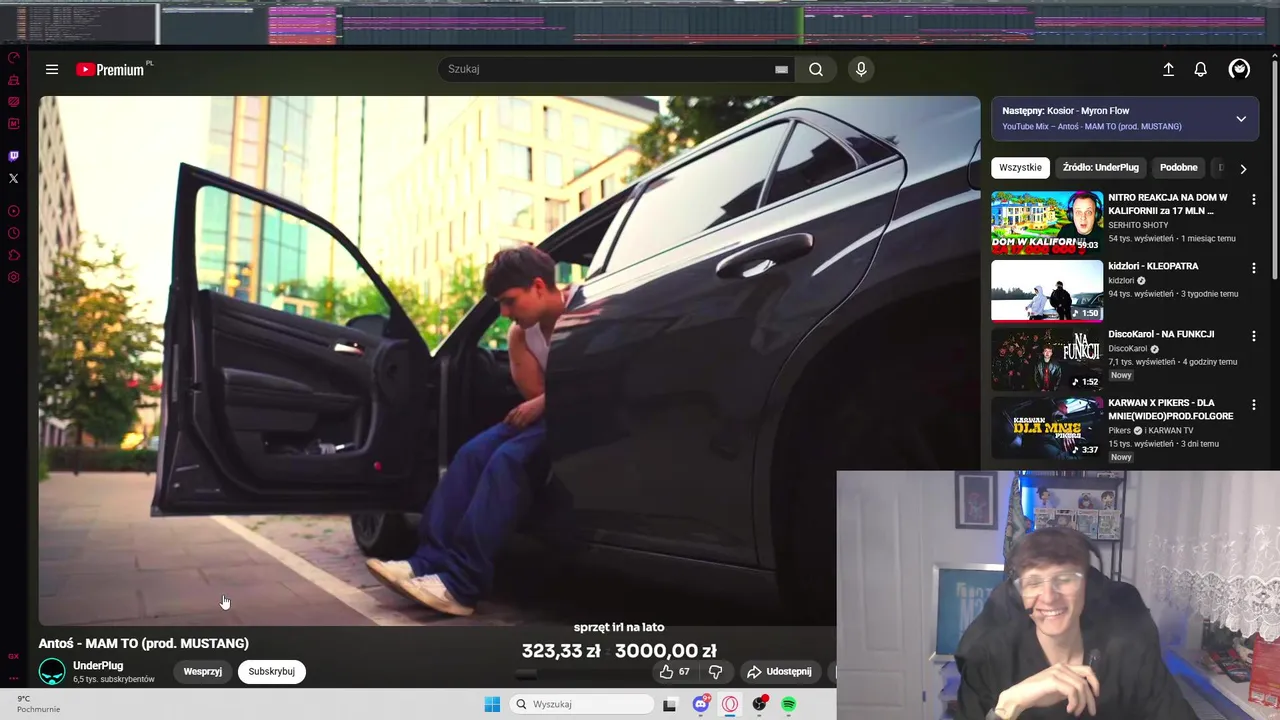
Task: Open the YouTube Mix Antoś MAM TO link
Action: (1091, 127)
